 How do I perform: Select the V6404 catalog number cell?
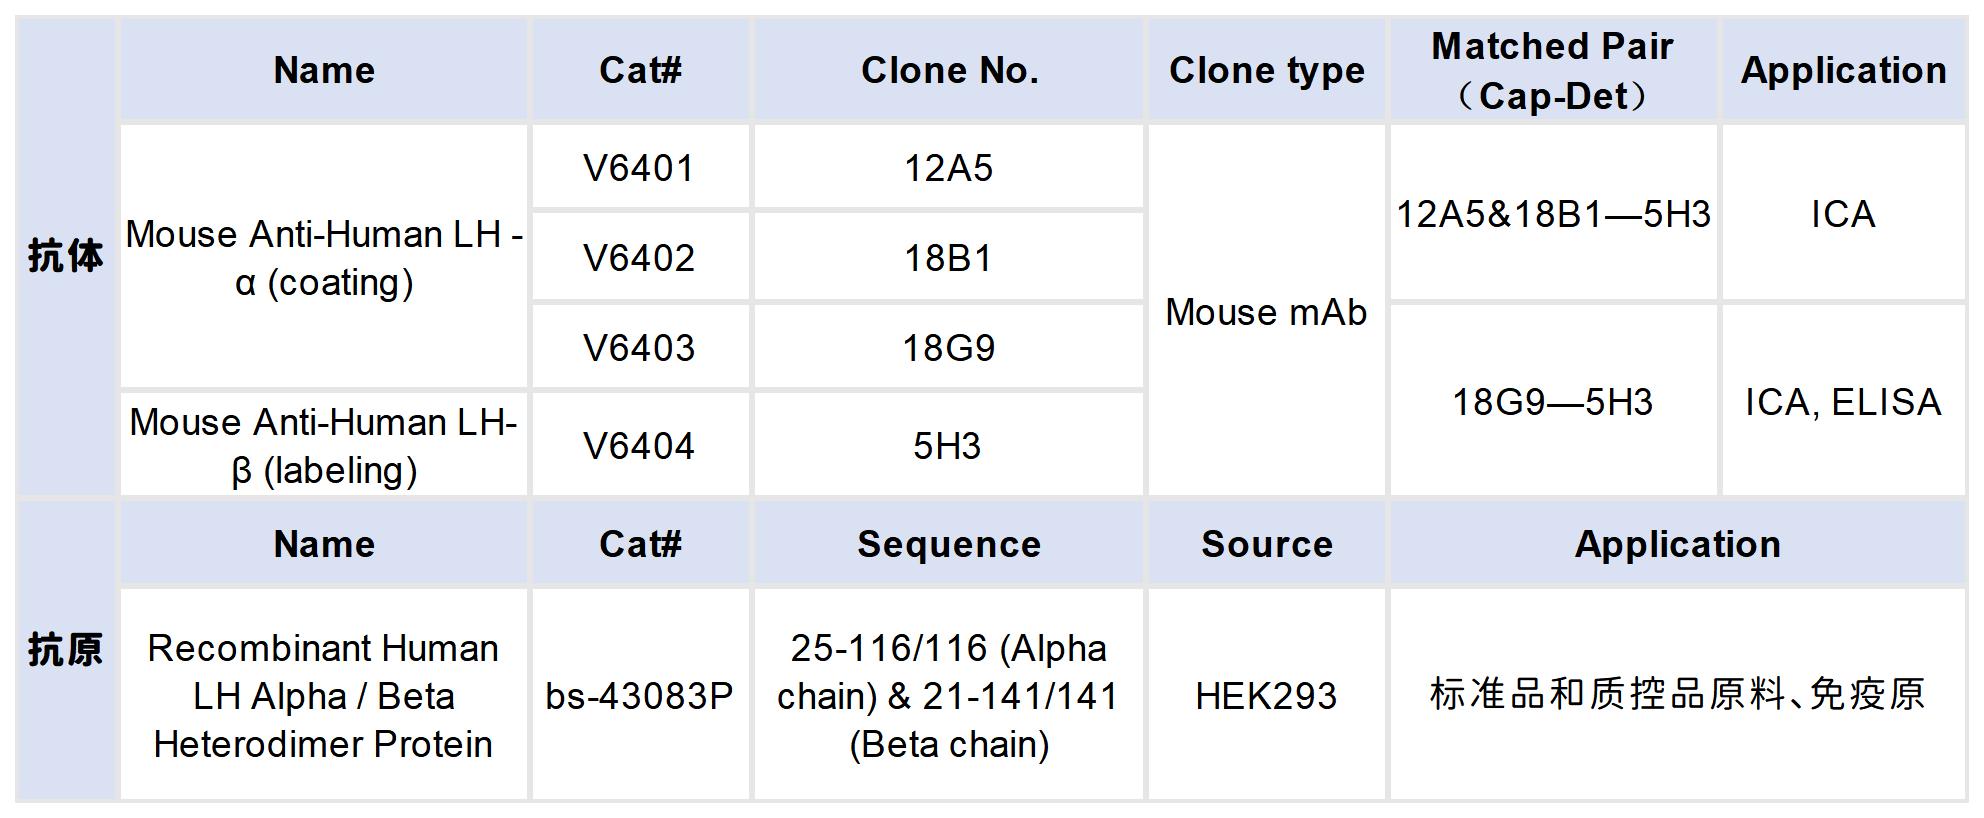(639, 446)
